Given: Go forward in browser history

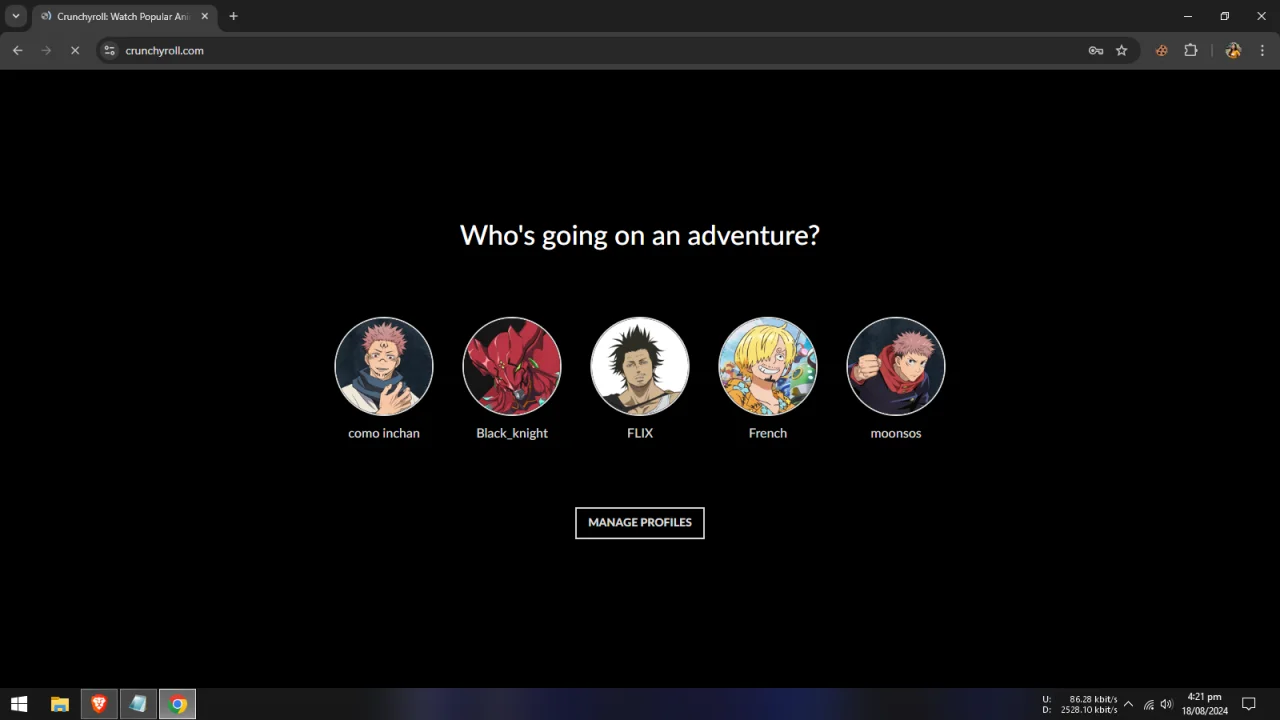Looking at the screenshot, I should point(46,50).
